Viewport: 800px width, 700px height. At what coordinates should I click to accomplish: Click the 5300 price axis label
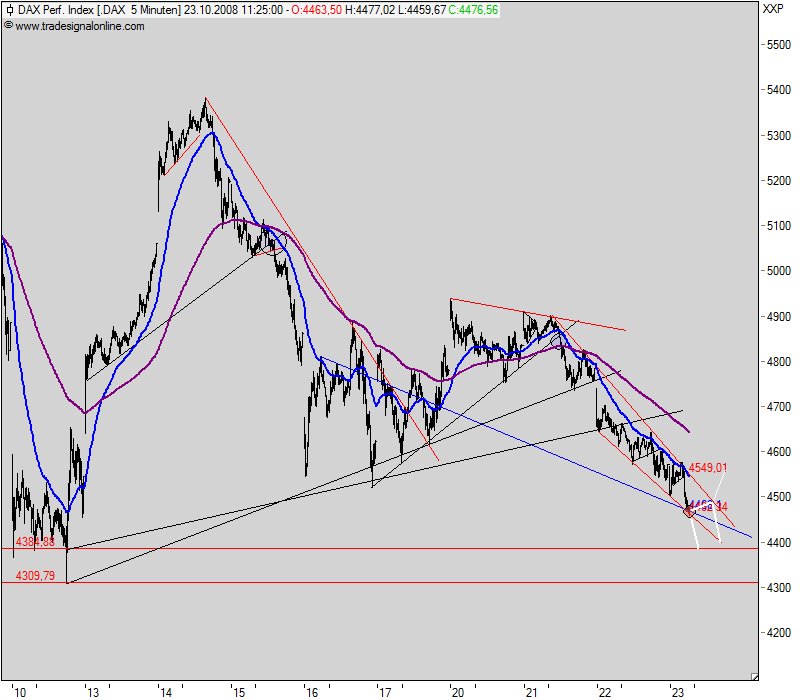[779, 136]
